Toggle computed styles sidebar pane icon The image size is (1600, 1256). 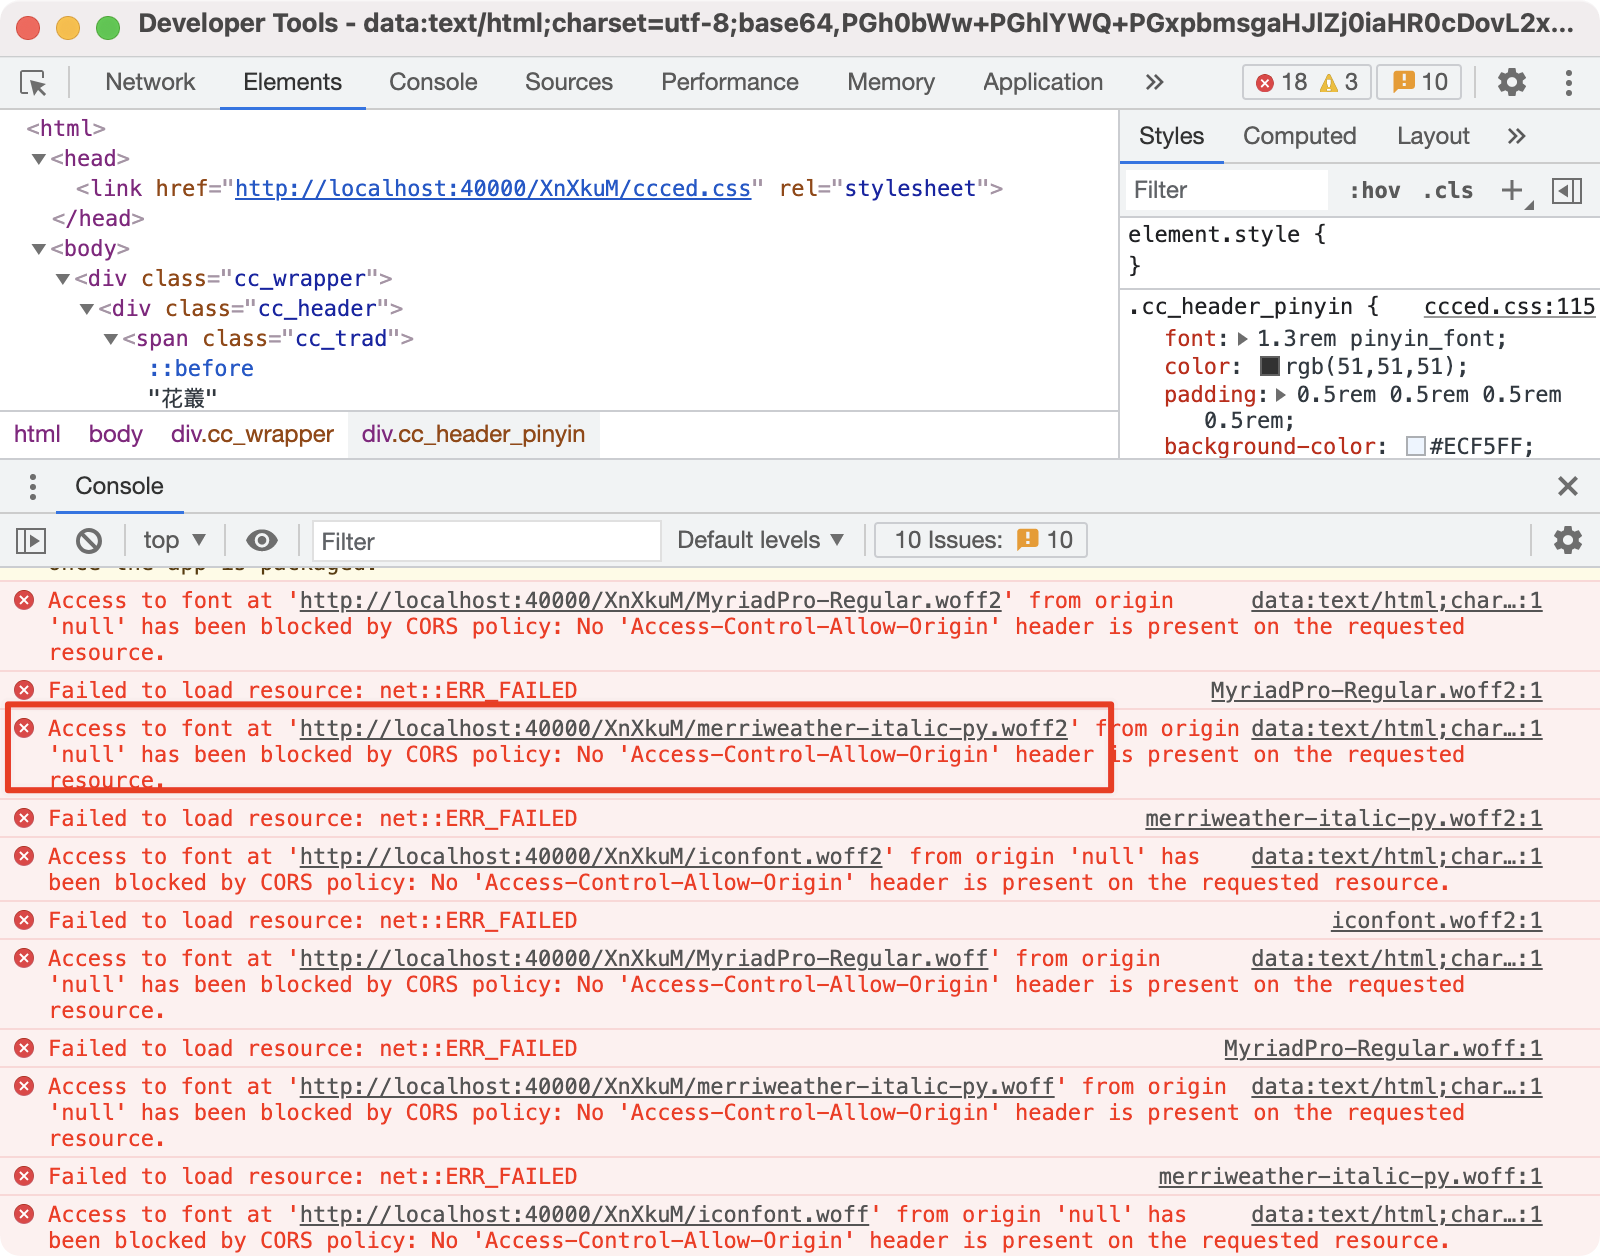point(1567,190)
